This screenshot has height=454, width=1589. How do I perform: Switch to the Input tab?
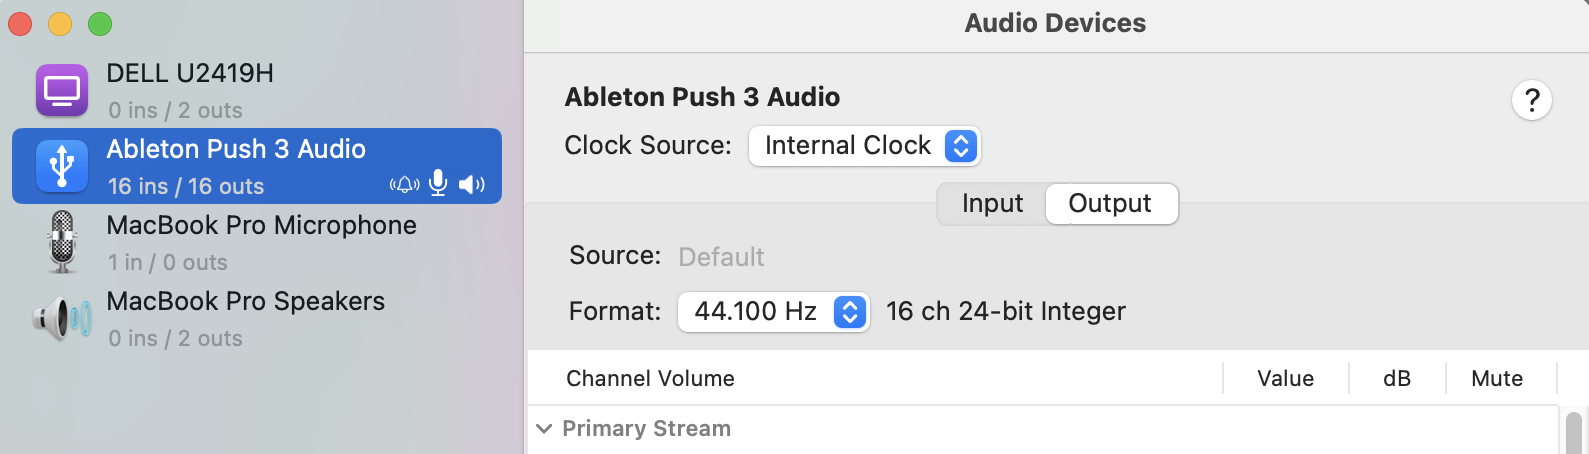pyautogui.click(x=992, y=204)
